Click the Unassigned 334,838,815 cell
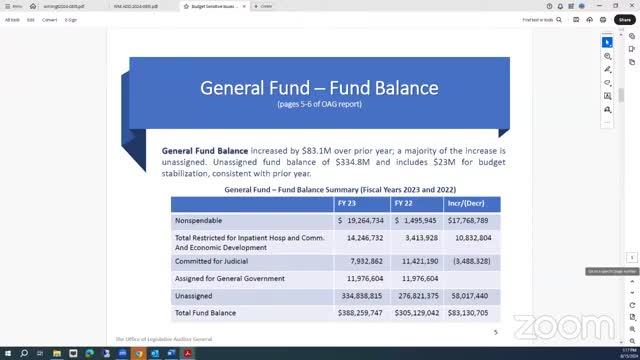640x360 pixels. tap(362, 296)
